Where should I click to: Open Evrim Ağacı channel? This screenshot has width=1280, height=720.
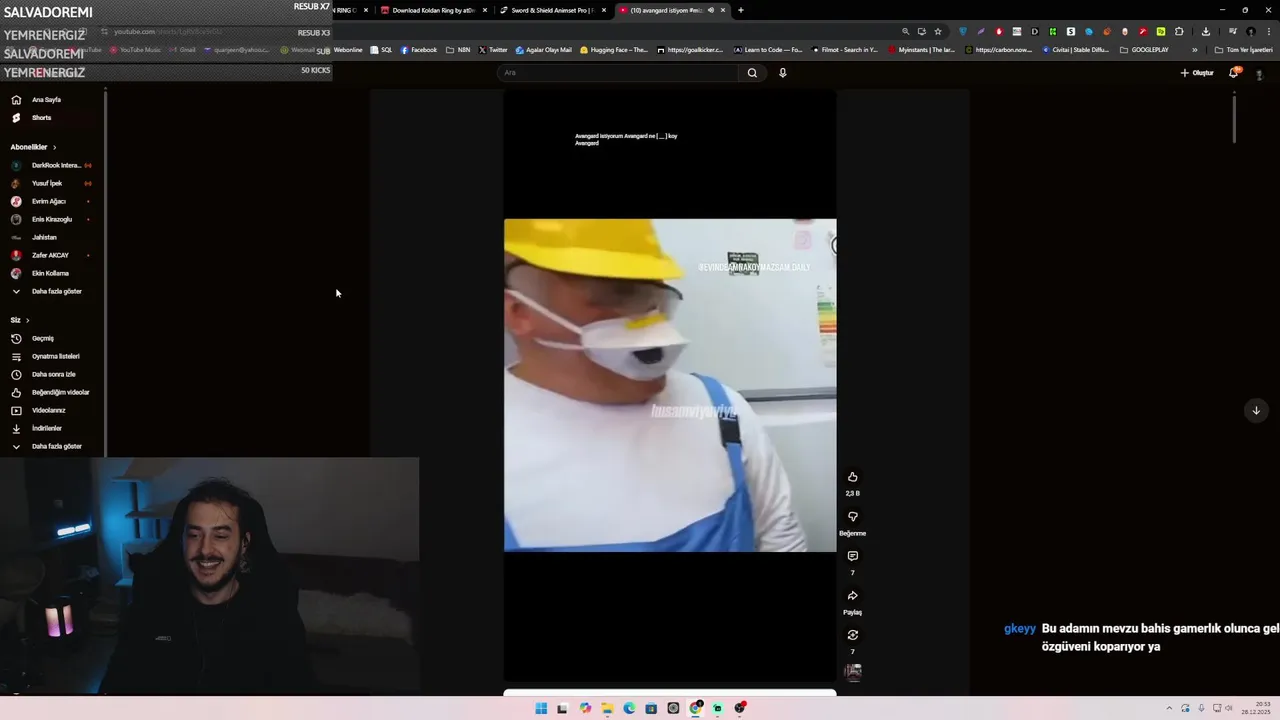pos(52,201)
